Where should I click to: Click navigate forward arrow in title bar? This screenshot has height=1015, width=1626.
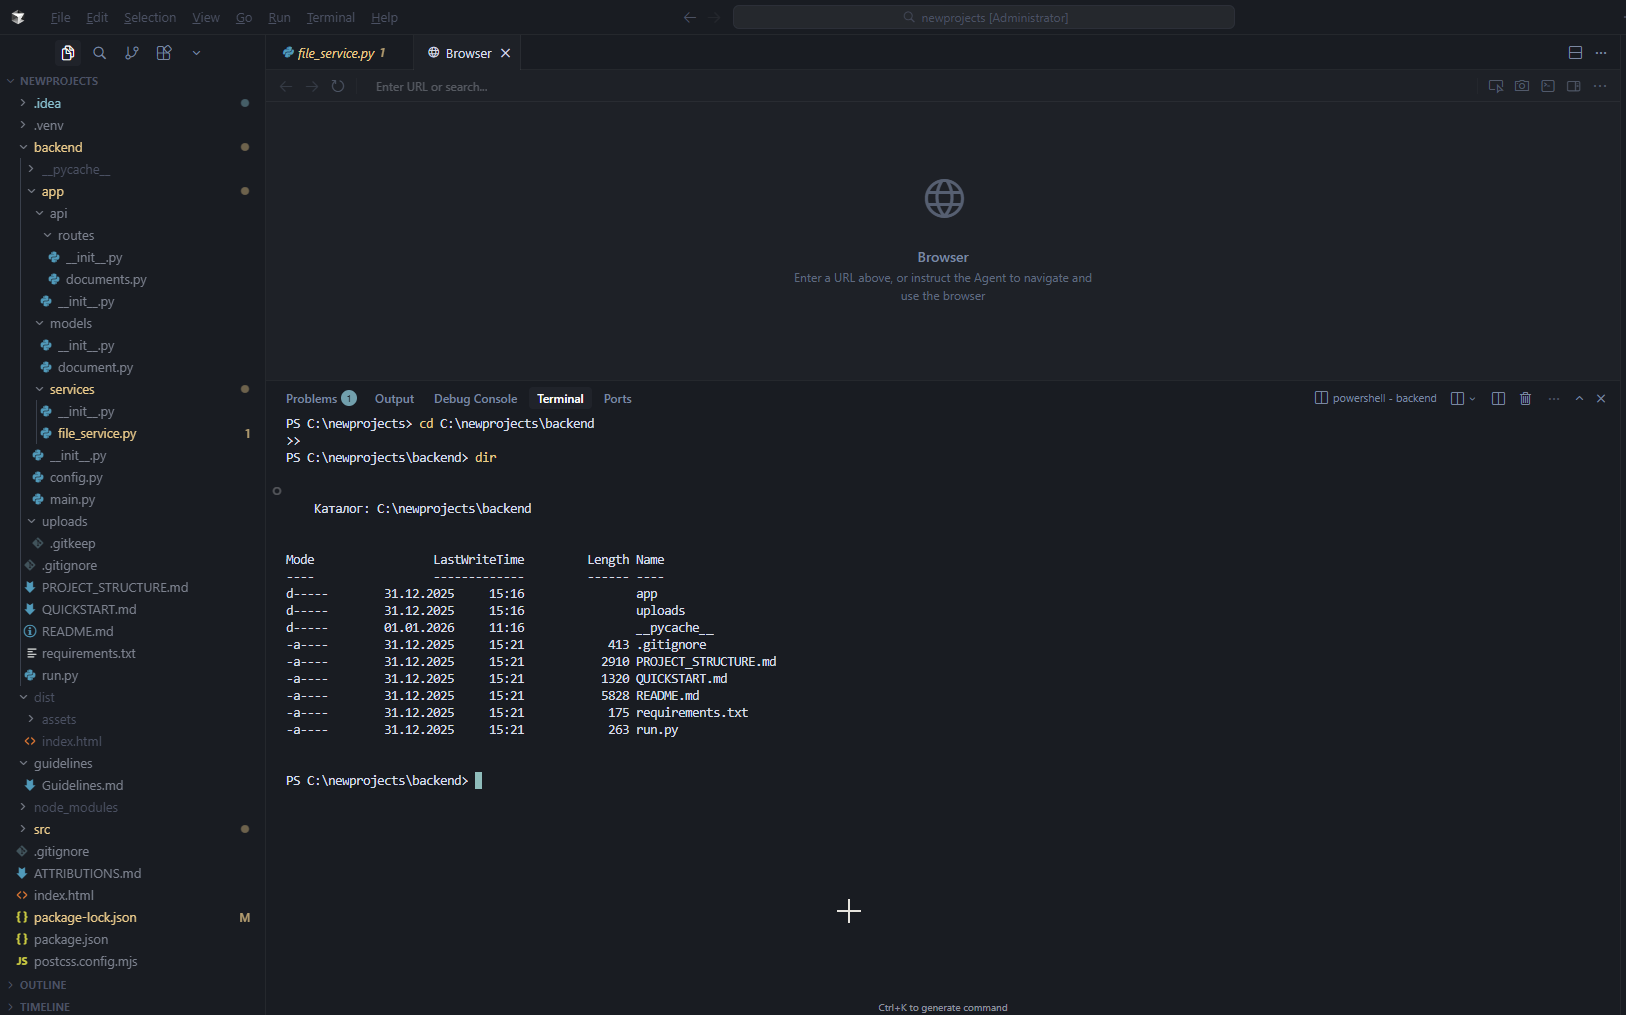coord(714,17)
